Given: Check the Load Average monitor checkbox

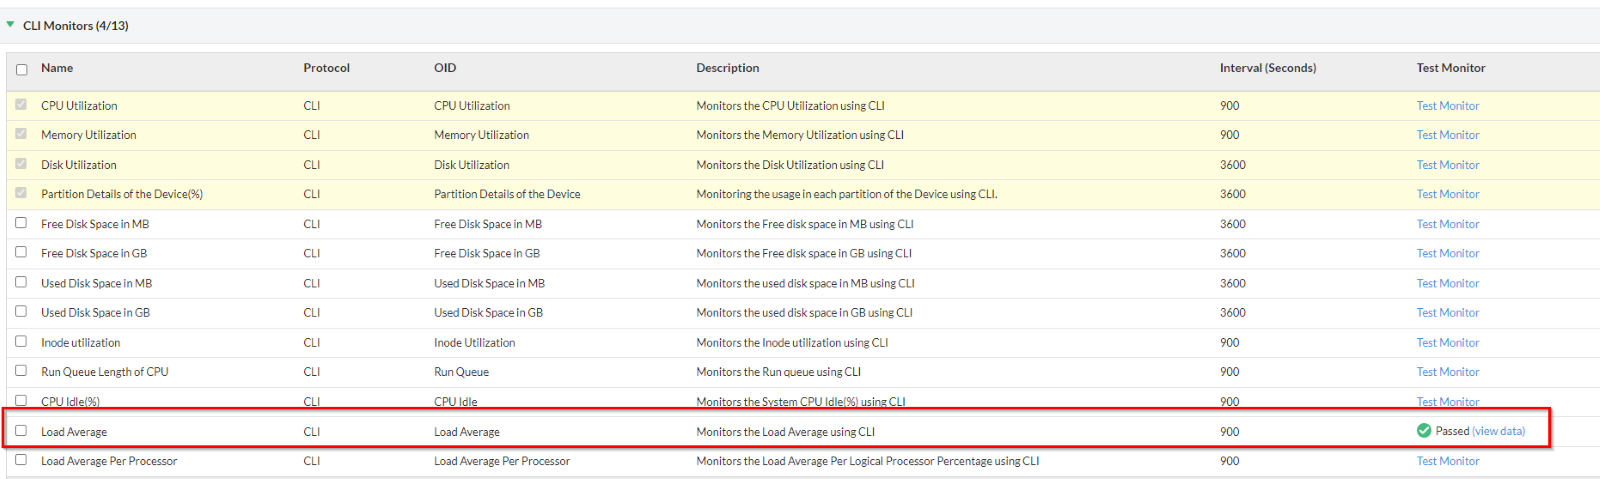Looking at the screenshot, I should (21, 431).
